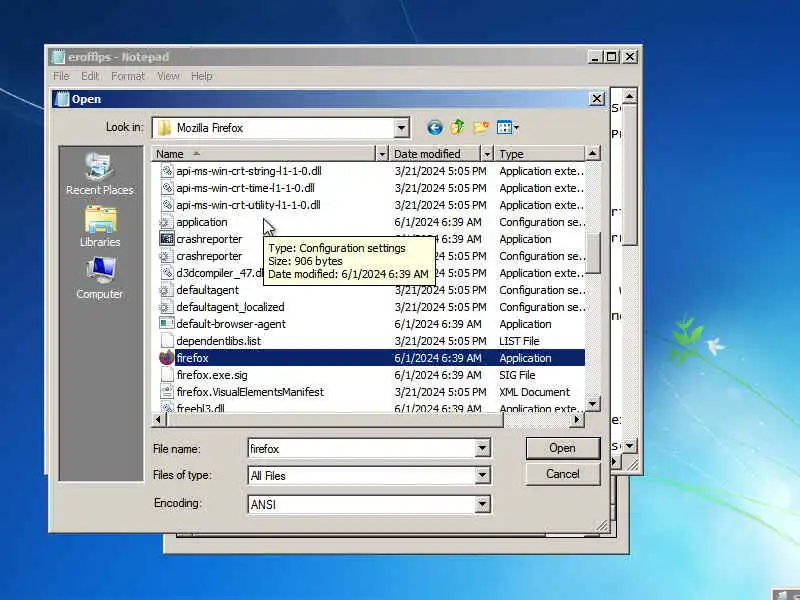800x600 pixels.
Task: Open the View menu in Notepad
Action: (x=168, y=76)
